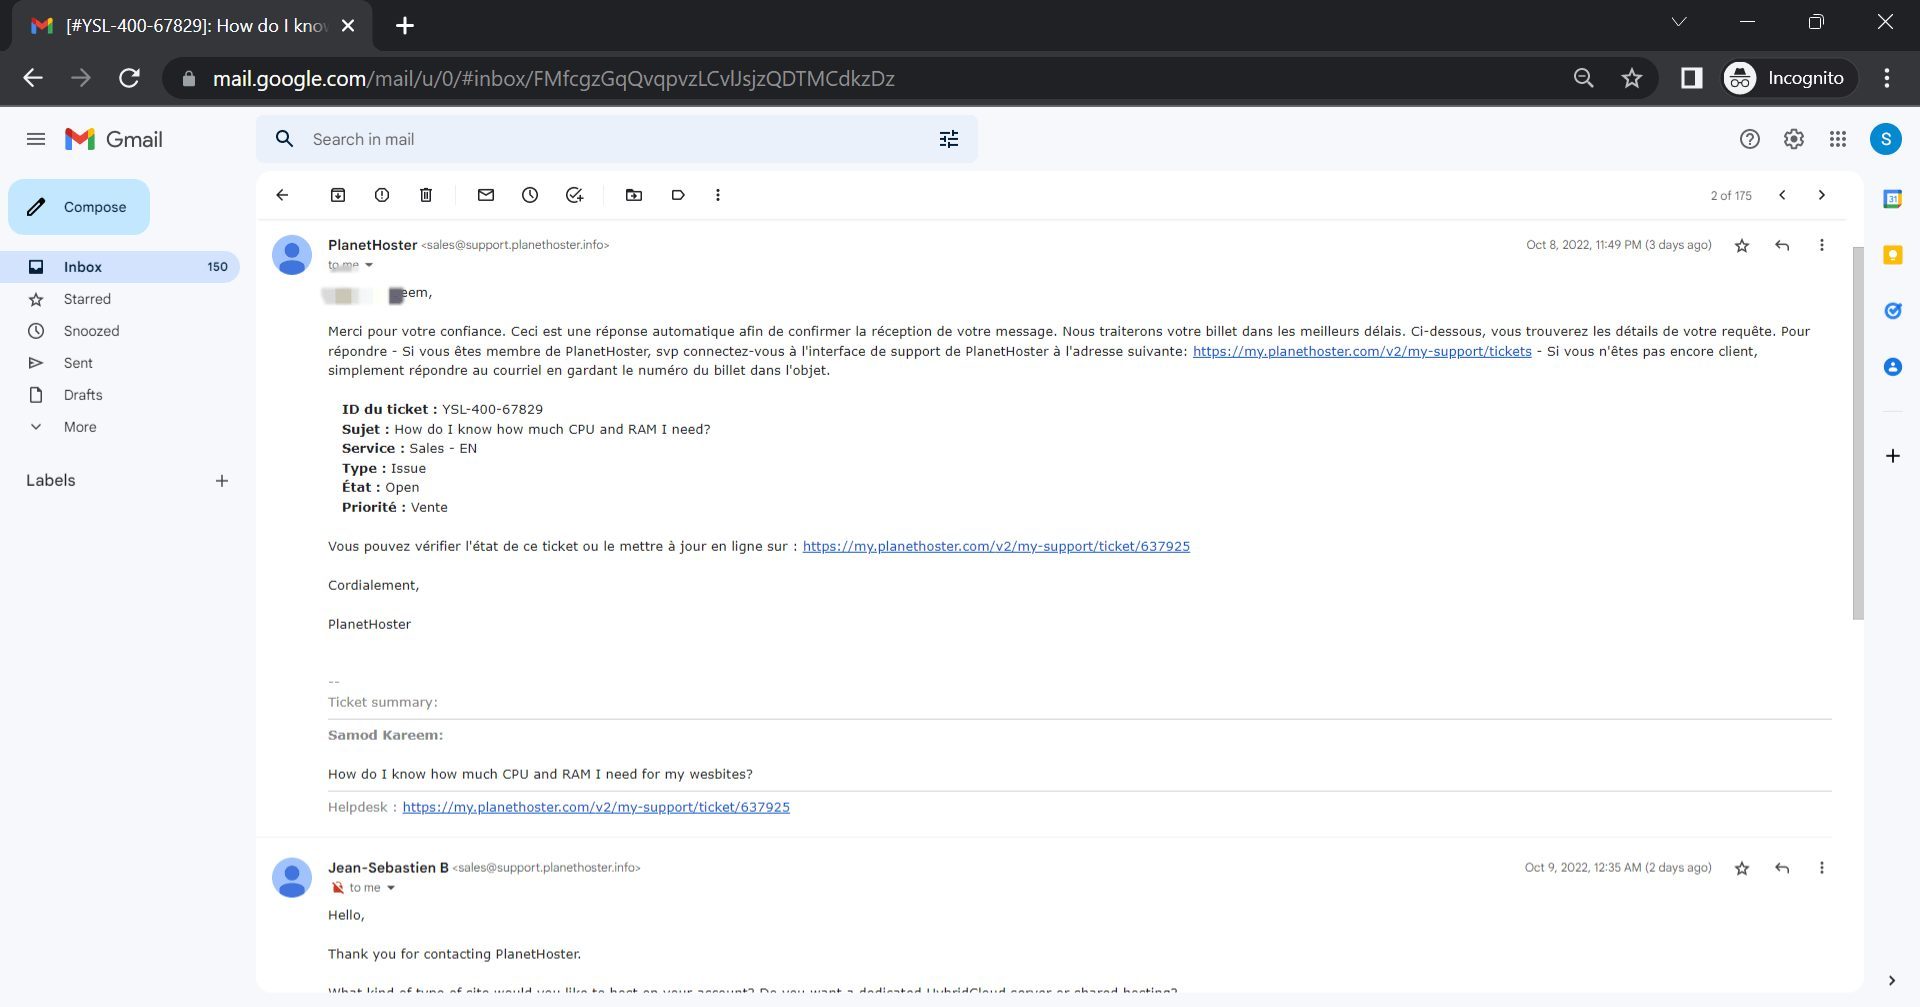Viewport: 1920px width, 1007px height.
Task: Add conversation to Tasks
Action: point(574,195)
